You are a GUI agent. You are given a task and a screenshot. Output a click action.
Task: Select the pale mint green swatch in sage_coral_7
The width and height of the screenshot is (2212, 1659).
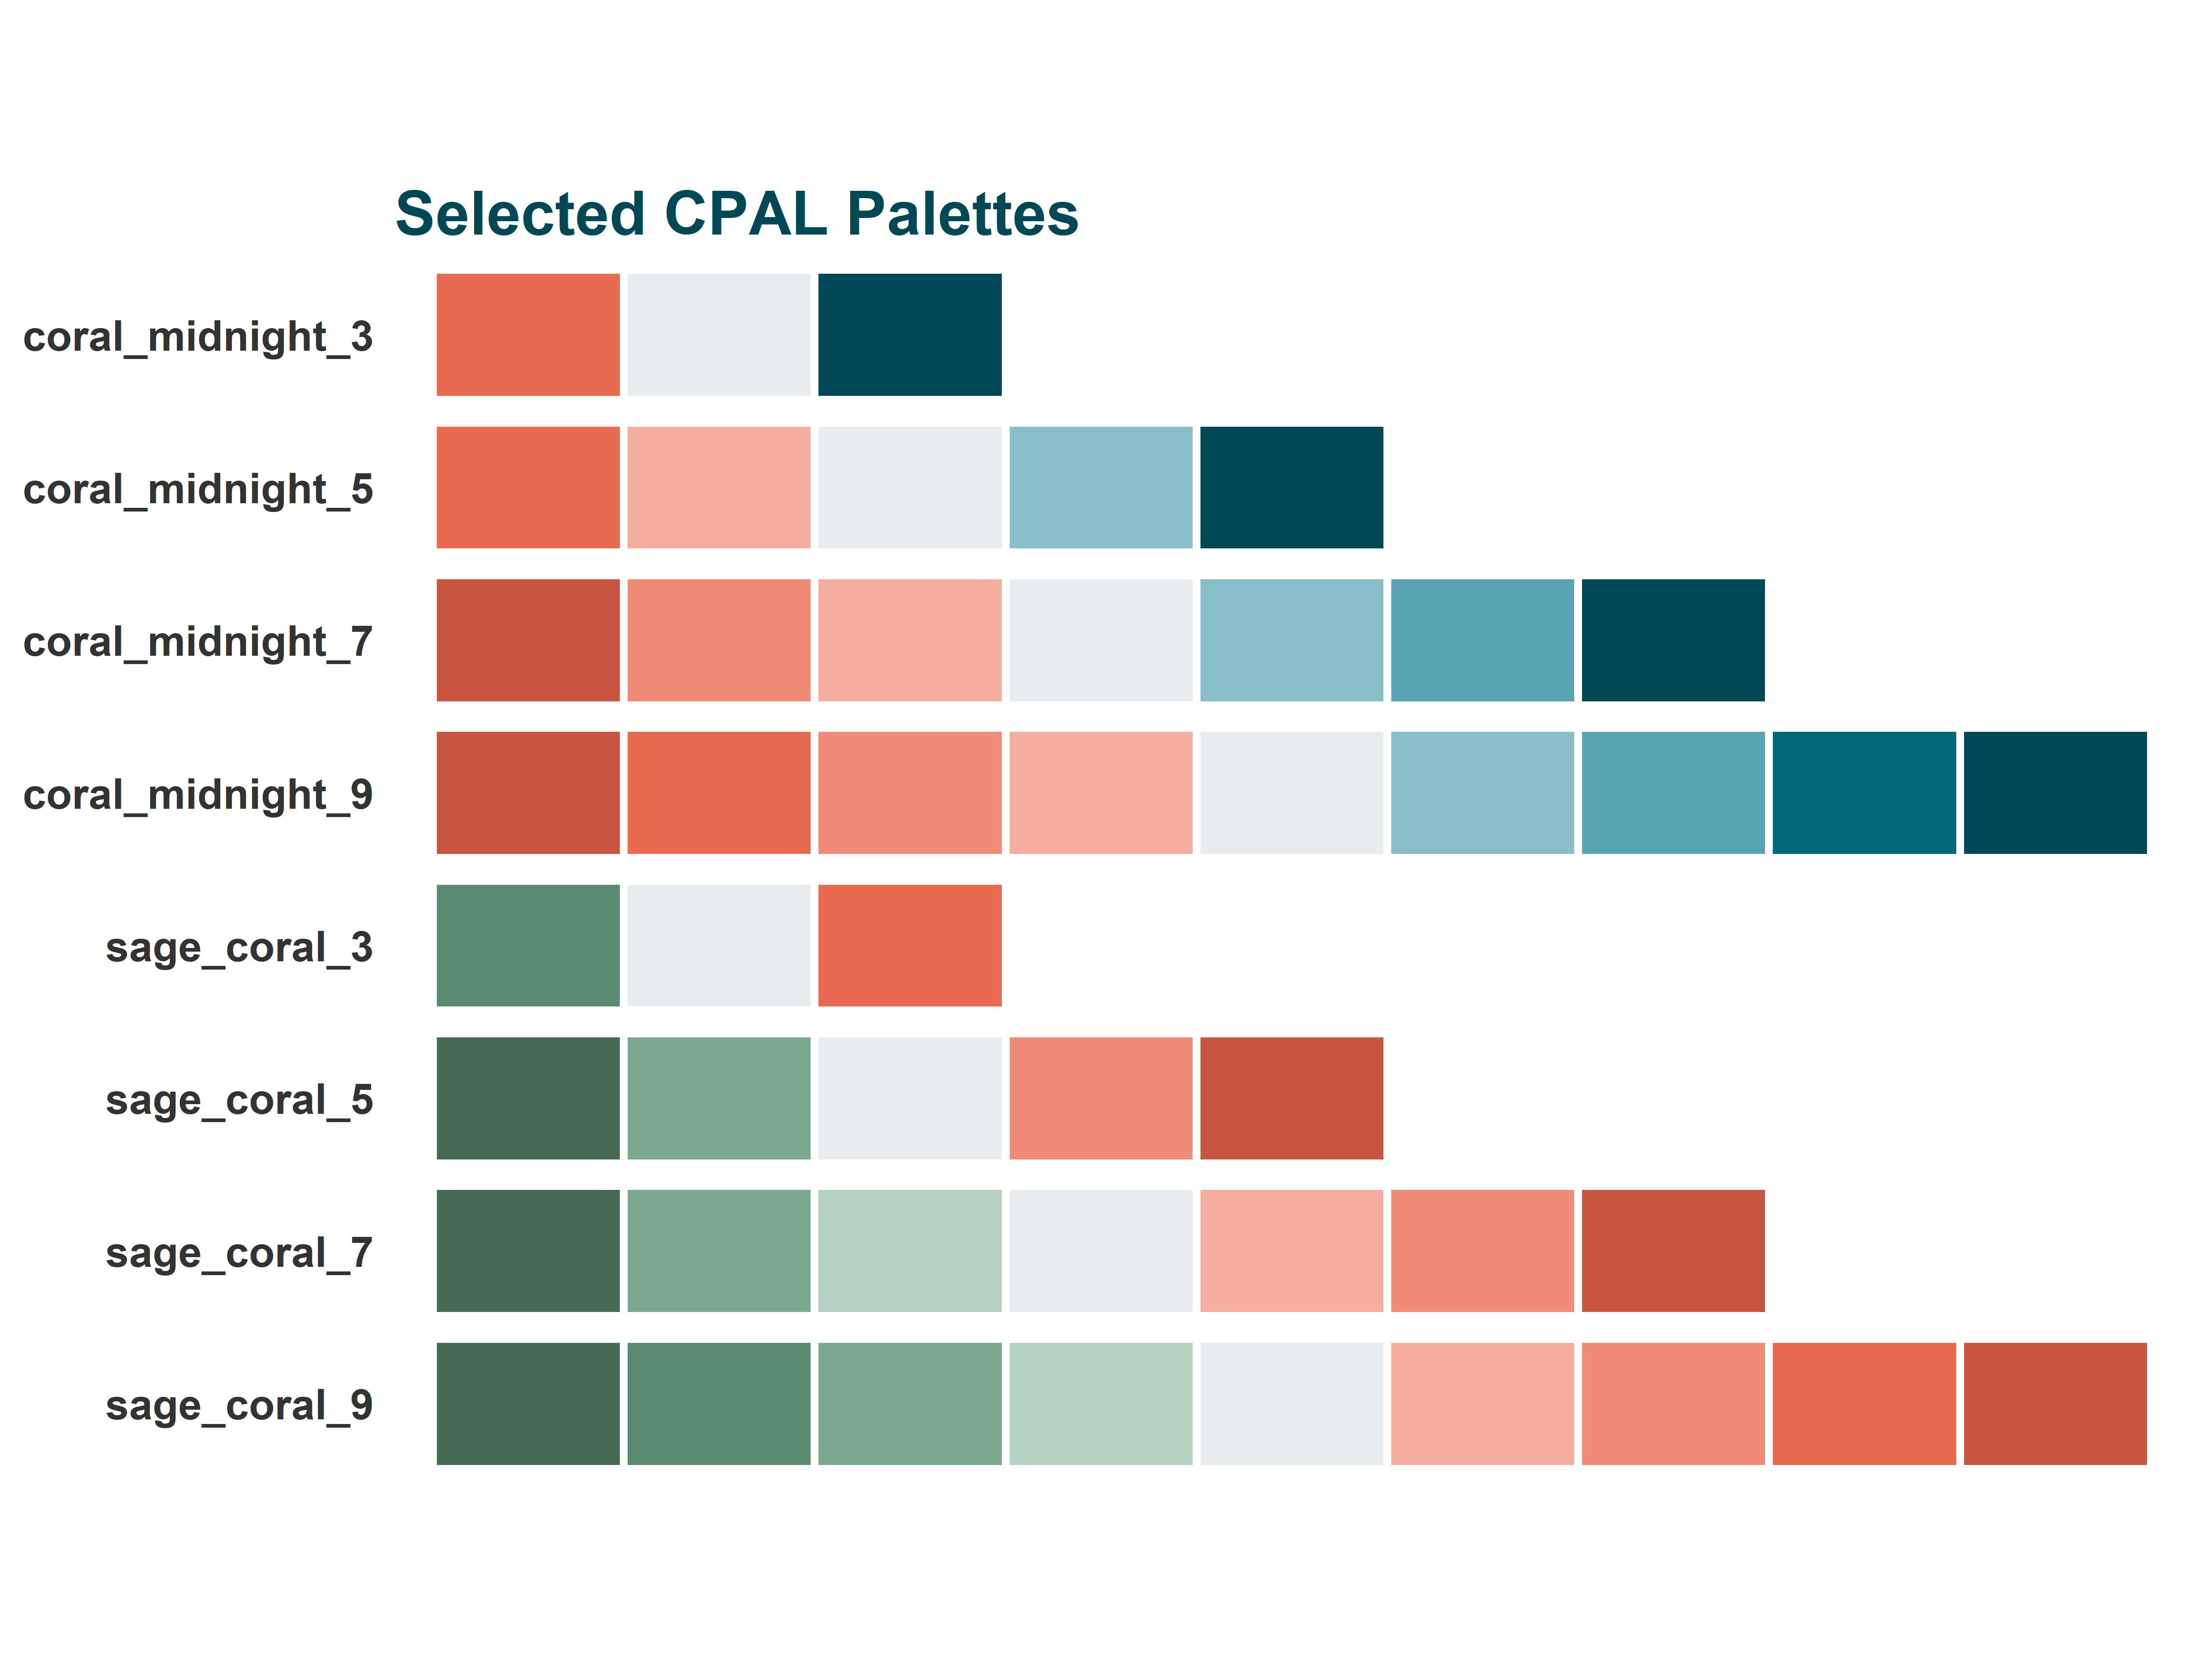(x=909, y=1251)
